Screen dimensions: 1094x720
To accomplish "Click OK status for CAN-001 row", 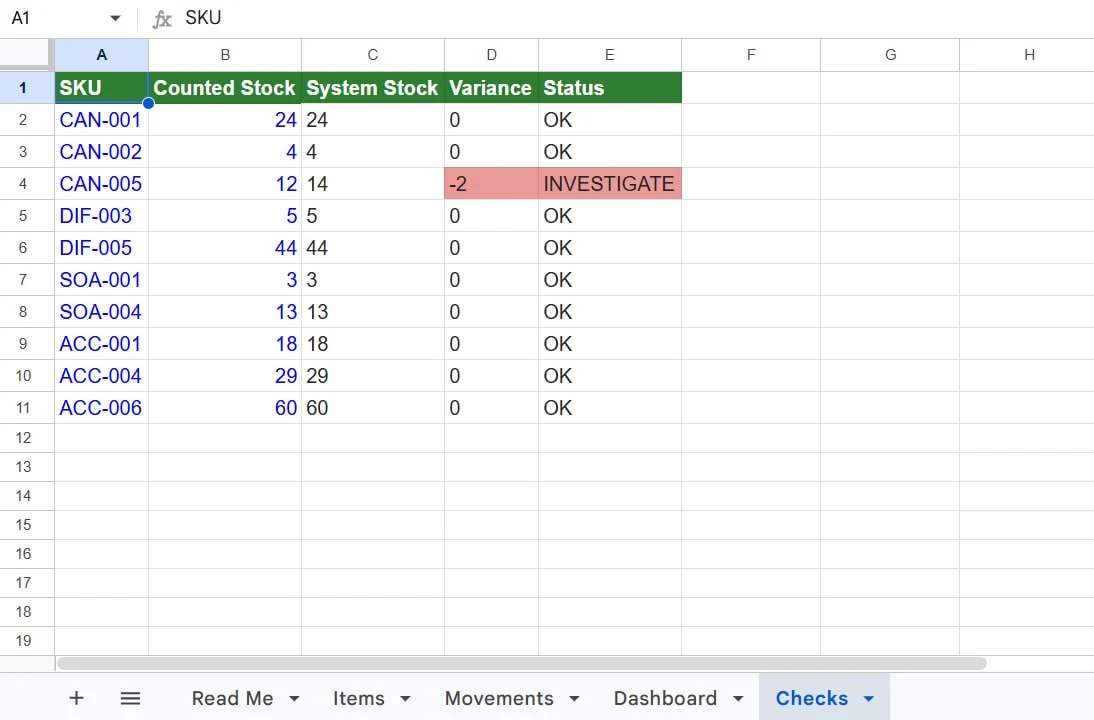I will (610, 120).
